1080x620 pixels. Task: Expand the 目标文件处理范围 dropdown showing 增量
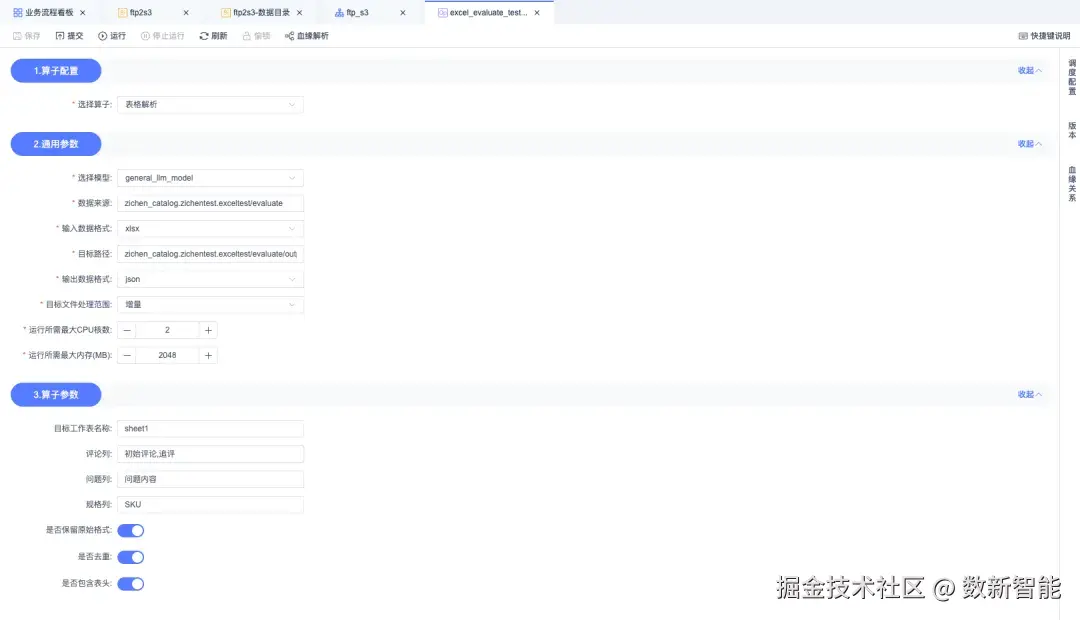pos(210,304)
